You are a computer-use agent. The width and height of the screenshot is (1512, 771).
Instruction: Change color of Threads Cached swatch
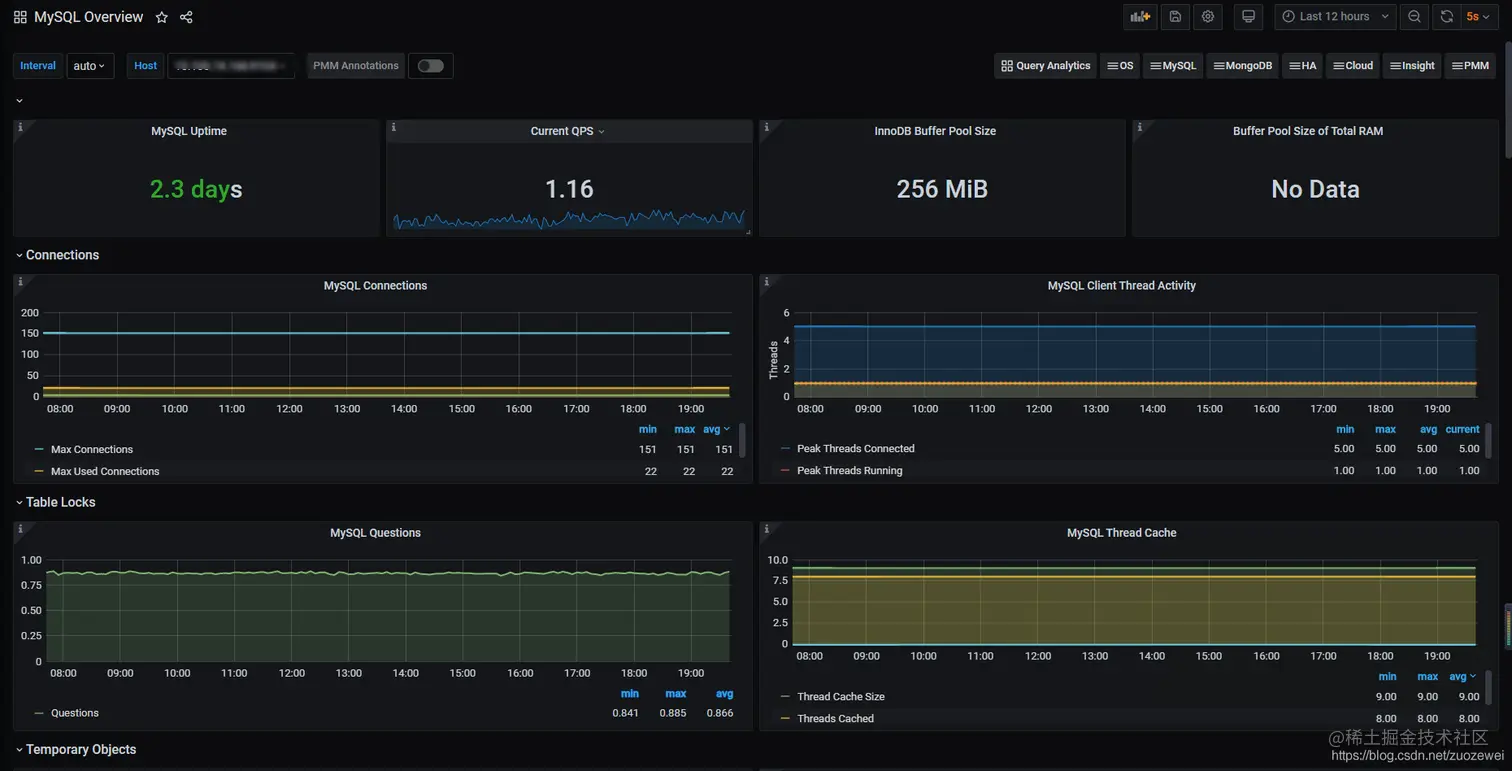point(785,719)
